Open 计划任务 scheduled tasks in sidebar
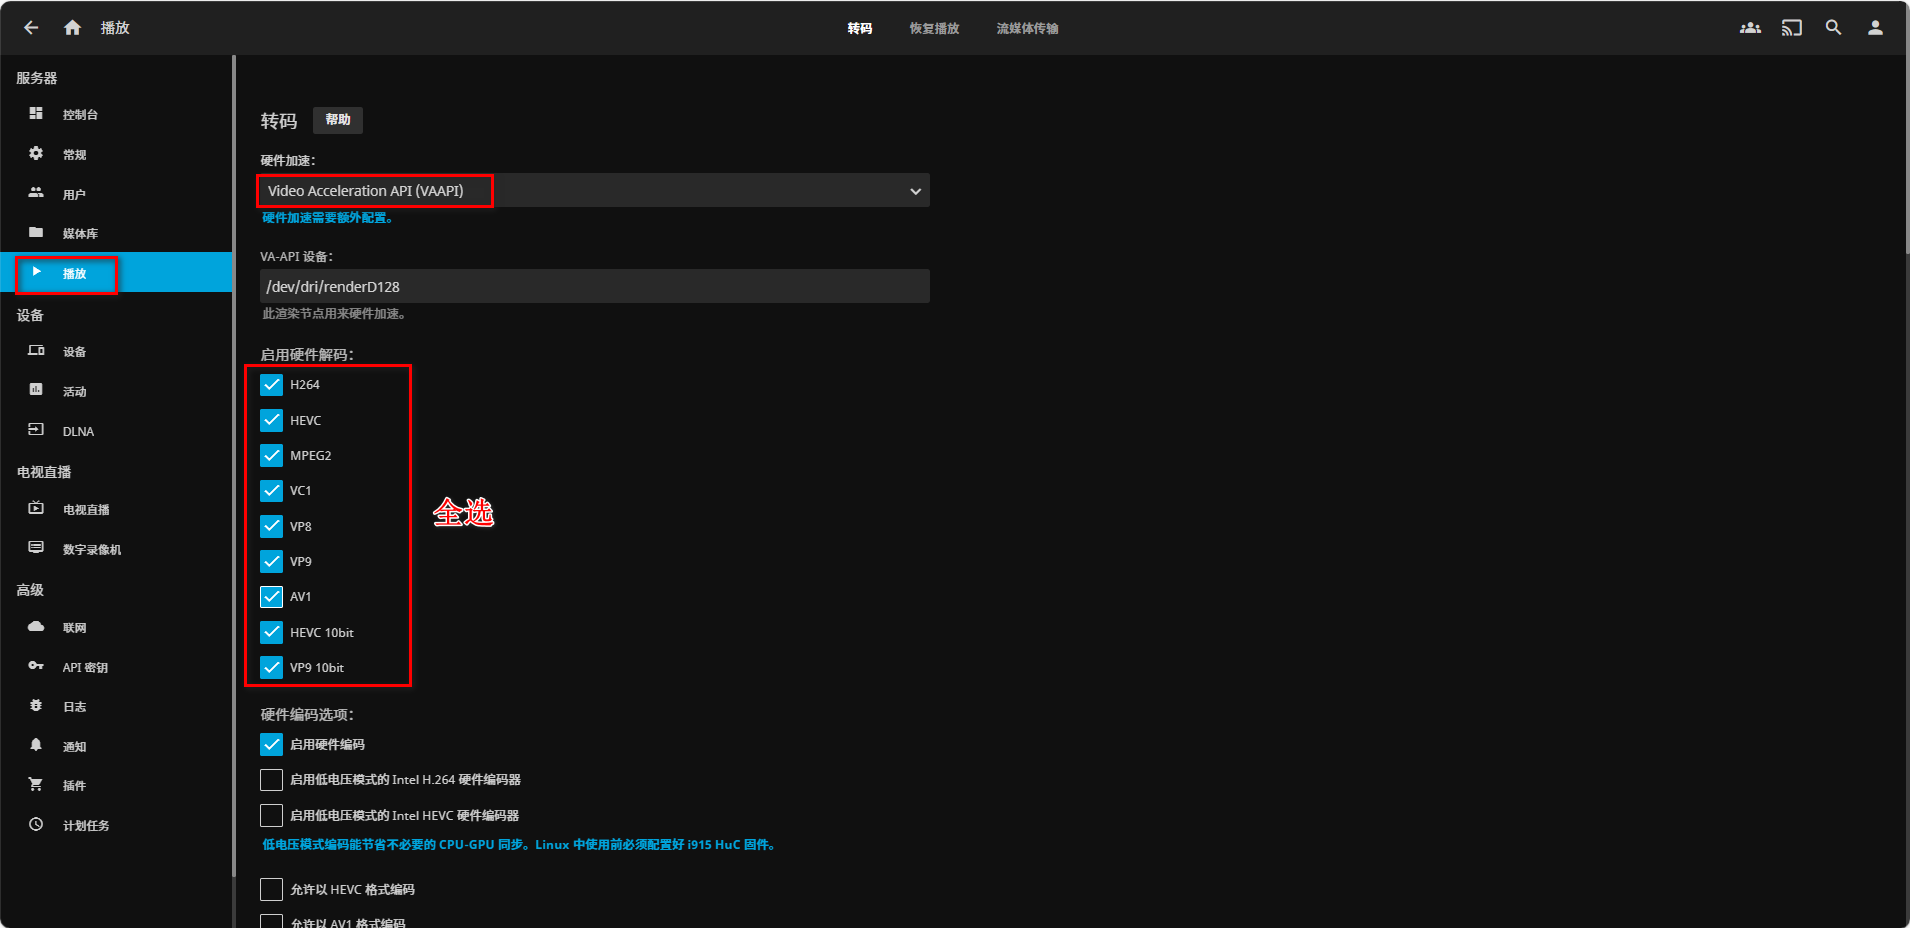Screen dimensions: 1910x928 click(x=86, y=826)
